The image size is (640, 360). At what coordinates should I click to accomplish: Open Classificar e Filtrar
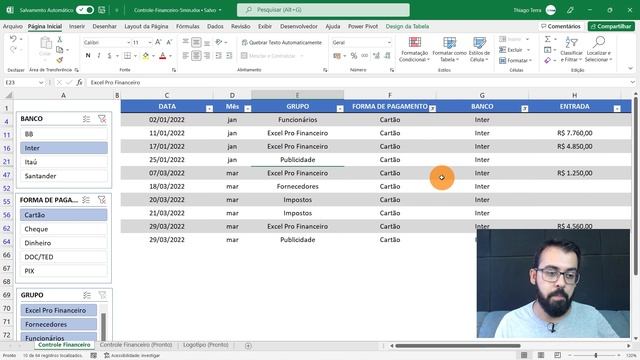click(x=571, y=49)
